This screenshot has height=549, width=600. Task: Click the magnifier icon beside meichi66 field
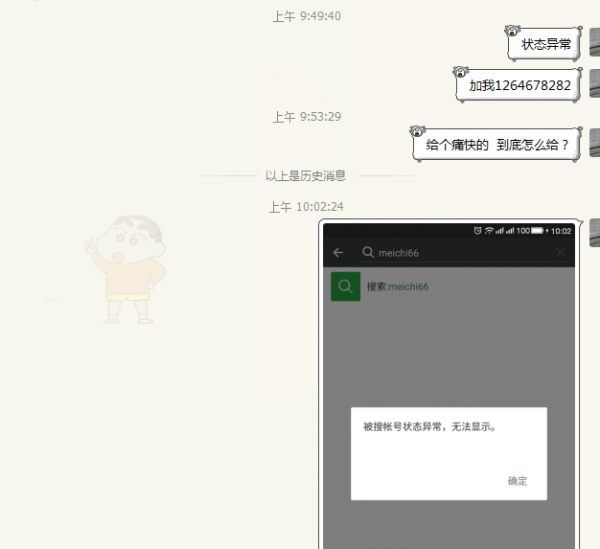[x=368, y=252]
